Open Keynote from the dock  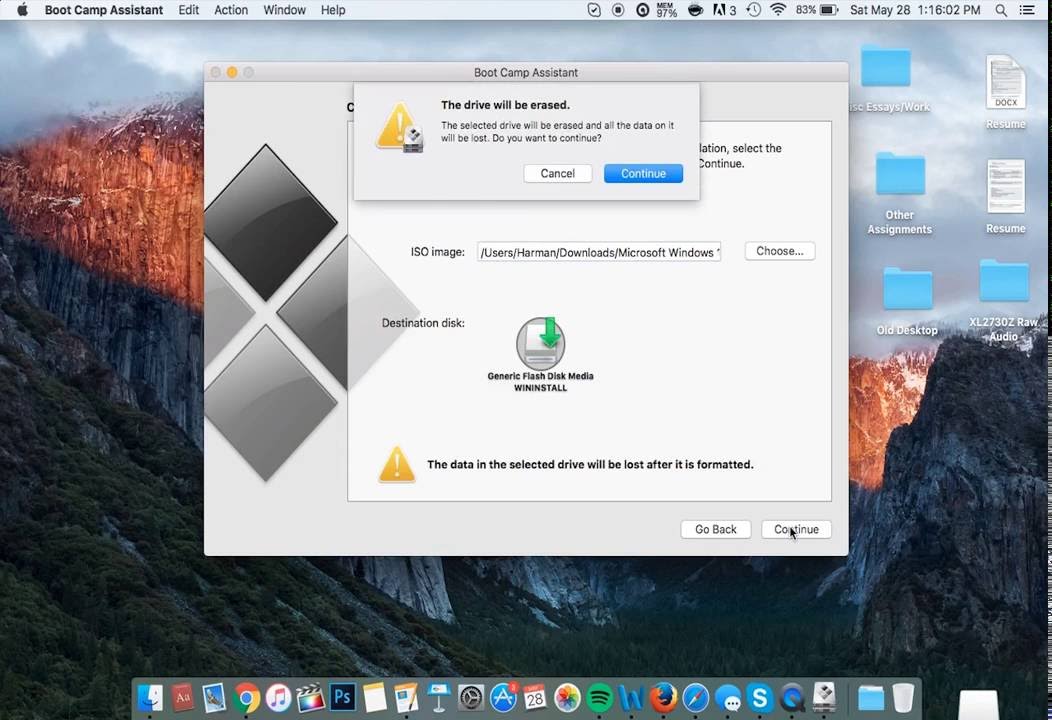tap(439, 698)
